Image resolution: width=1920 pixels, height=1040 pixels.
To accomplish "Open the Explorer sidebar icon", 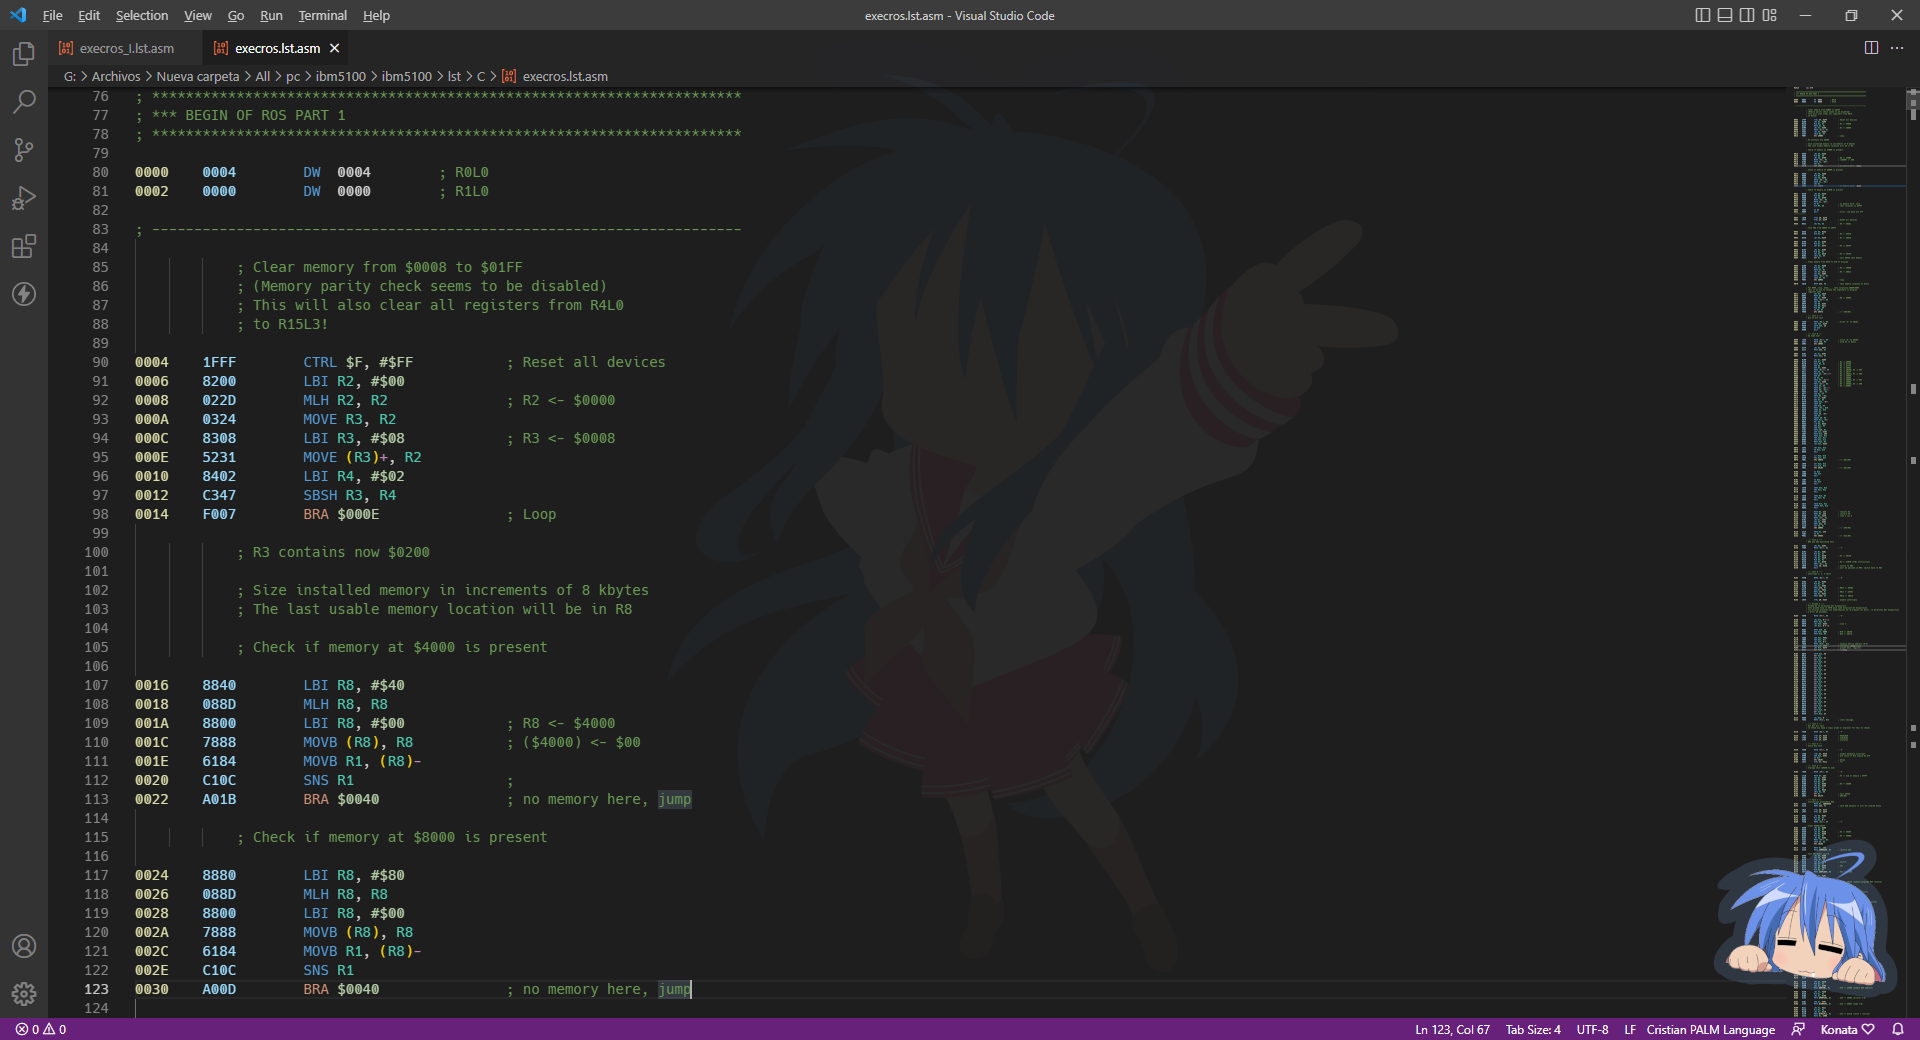I will tap(23, 54).
